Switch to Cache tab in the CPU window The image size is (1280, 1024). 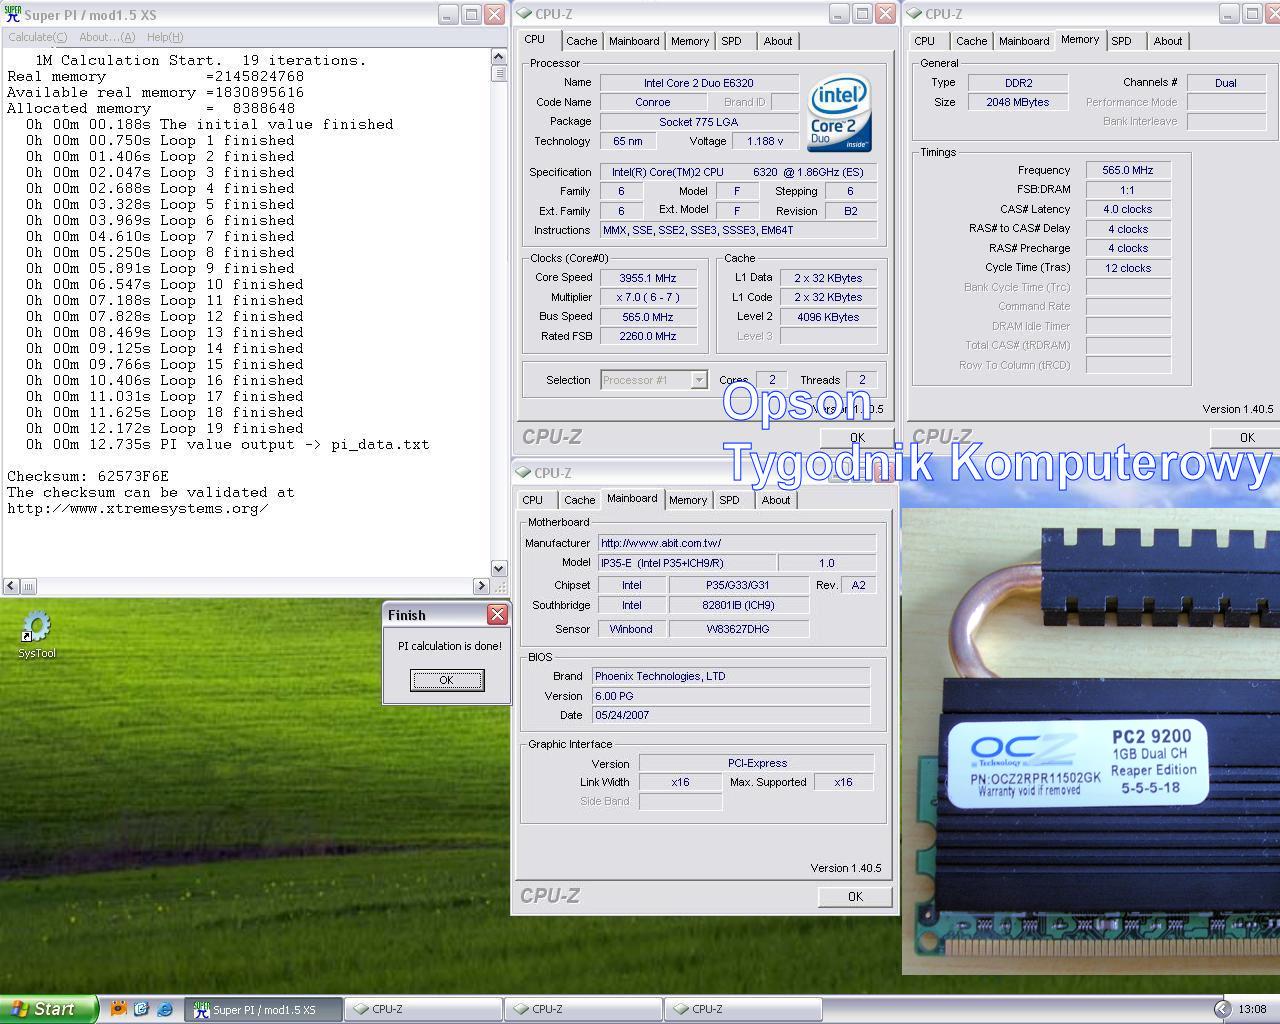(x=581, y=41)
